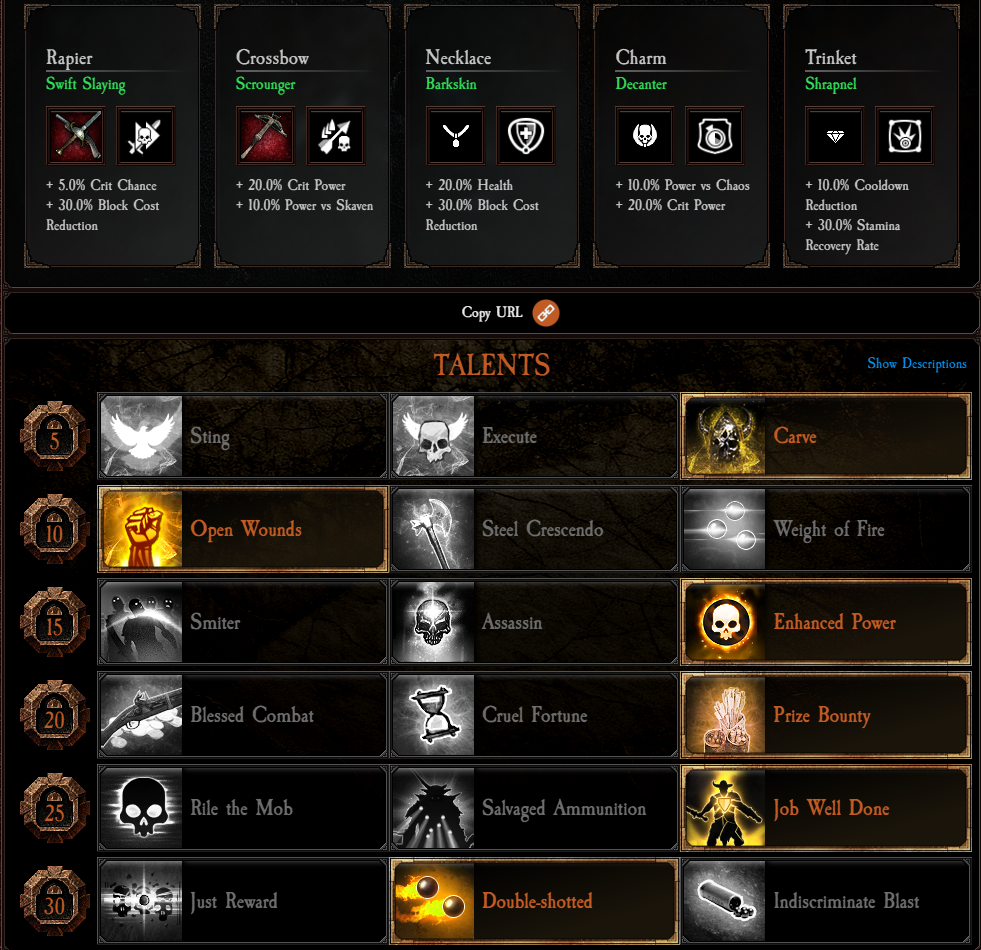Select the Indiscriminate Blast talent
Screen dimensions: 981x950
(x=826, y=901)
